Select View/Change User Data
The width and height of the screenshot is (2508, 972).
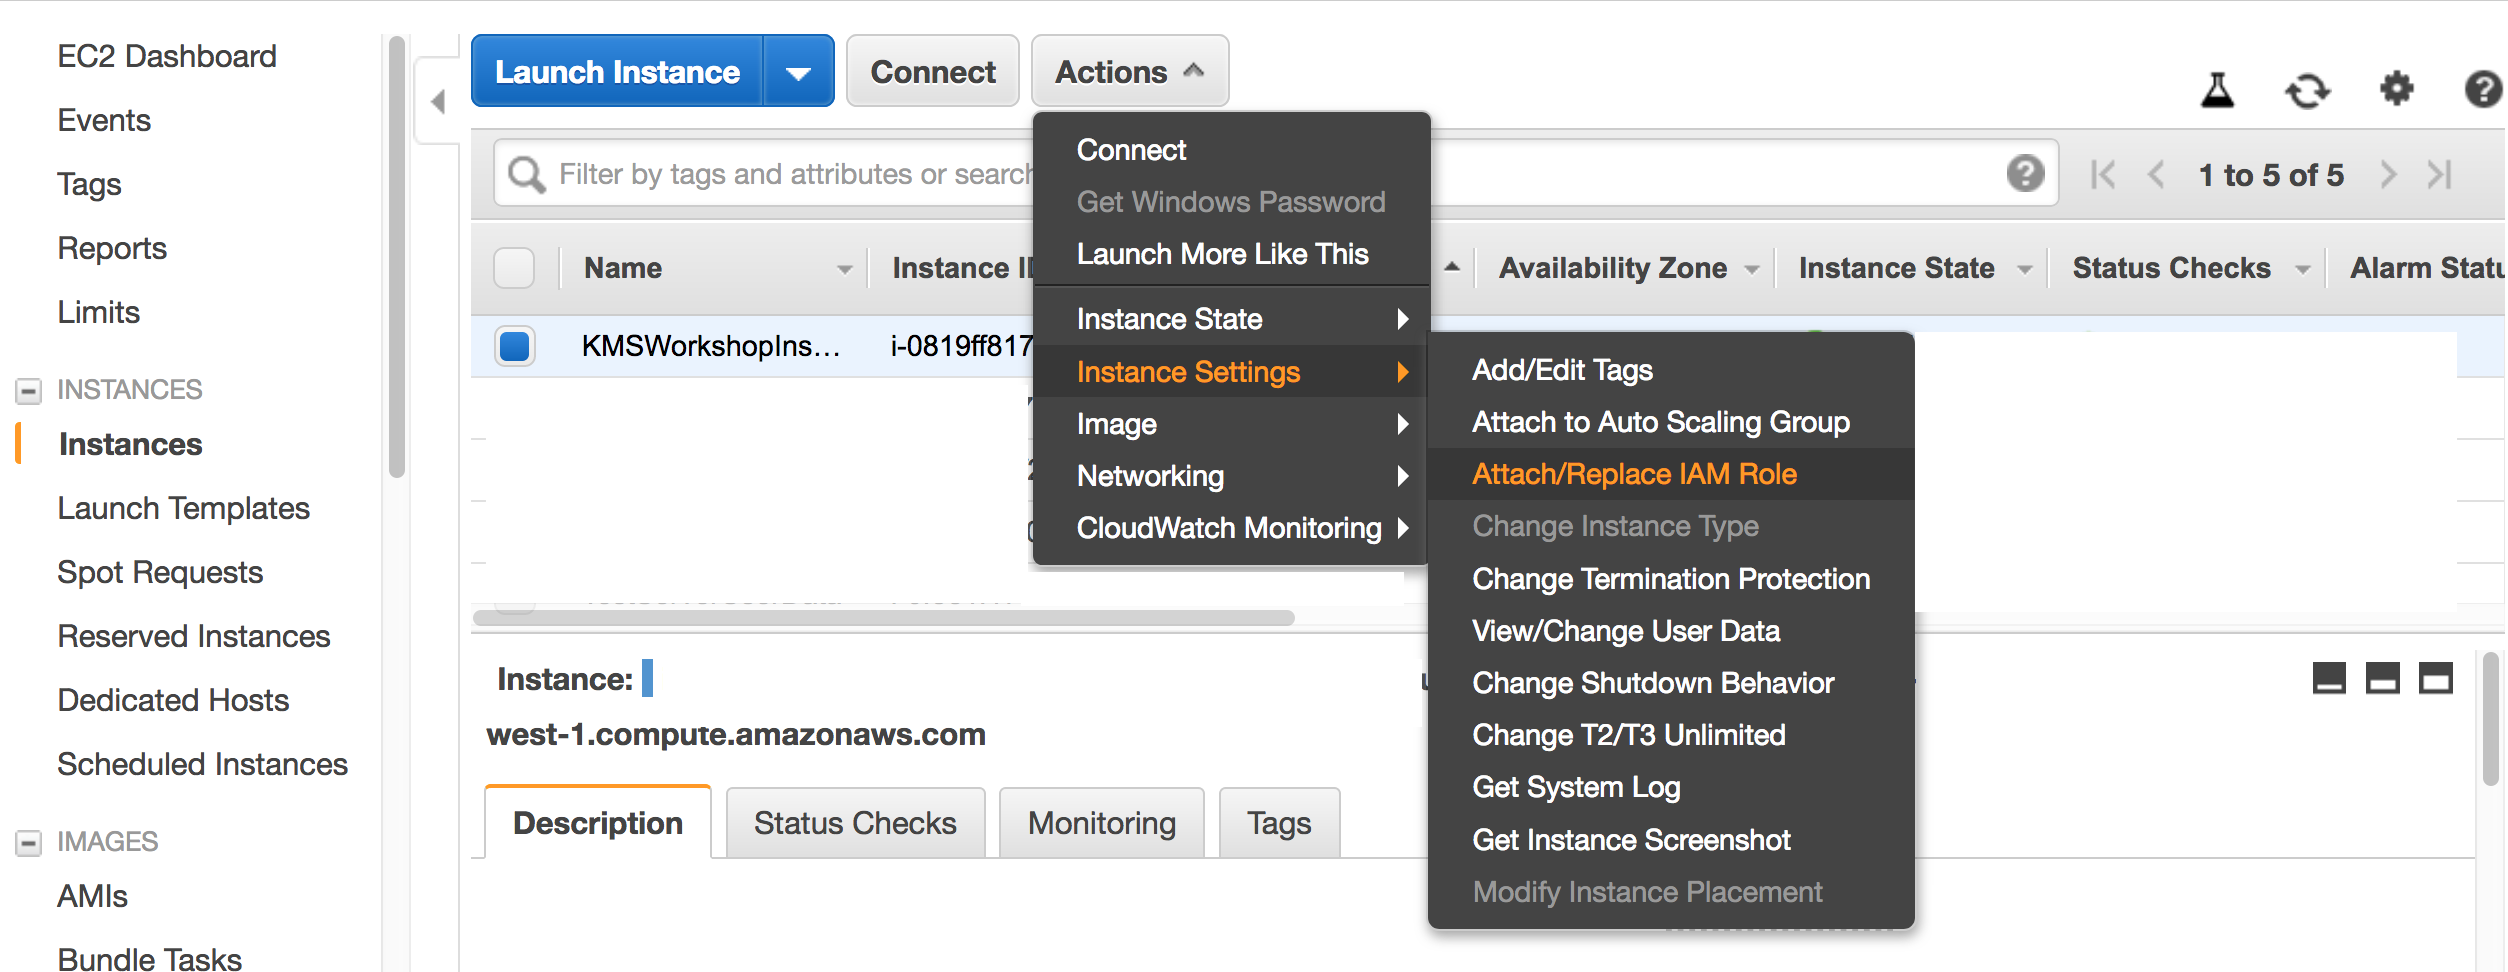pos(1671,631)
